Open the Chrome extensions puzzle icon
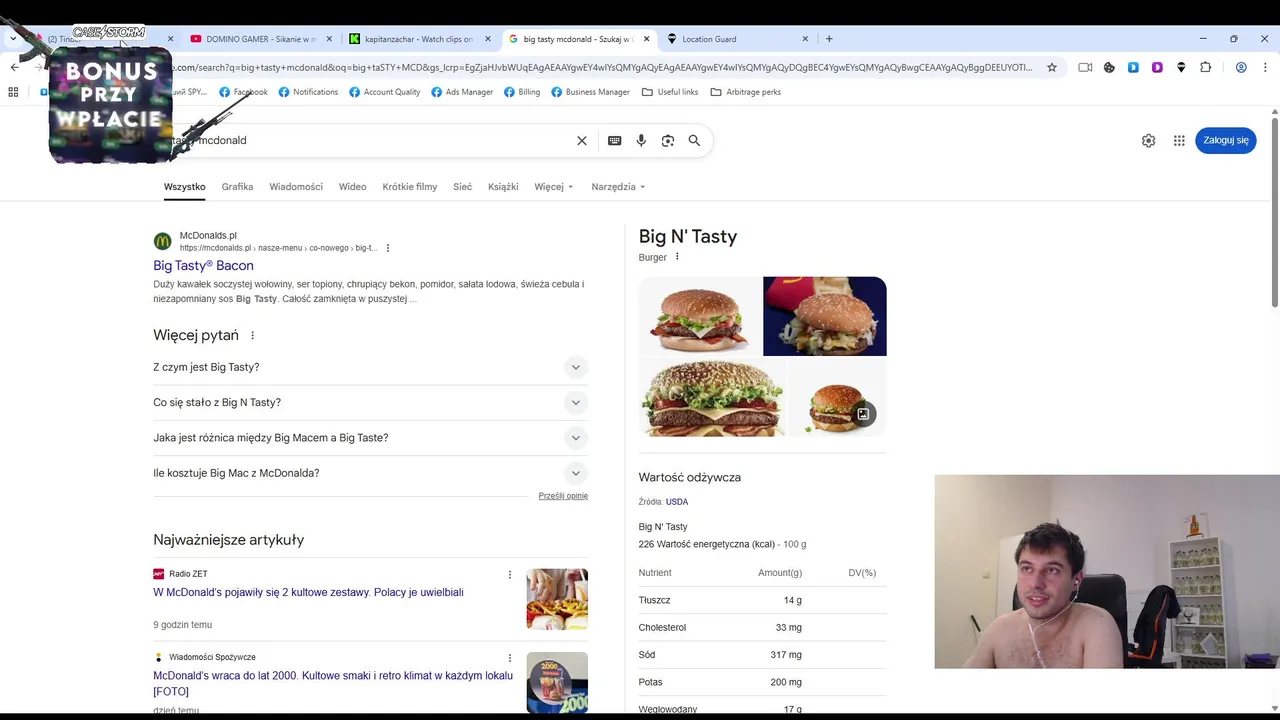Image resolution: width=1280 pixels, height=720 pixels. pos(1205,67)
